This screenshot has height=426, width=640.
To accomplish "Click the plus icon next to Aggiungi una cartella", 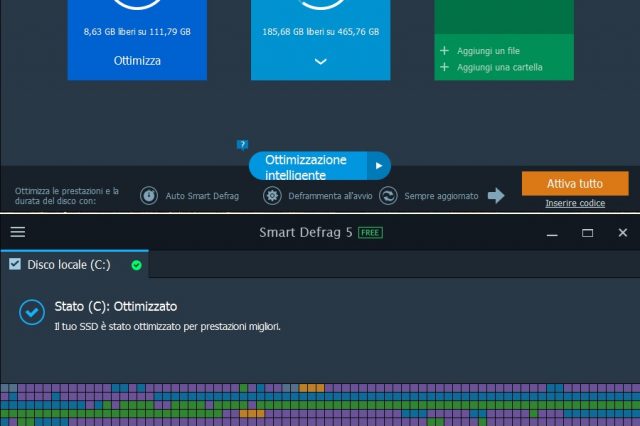I will 444,67.
